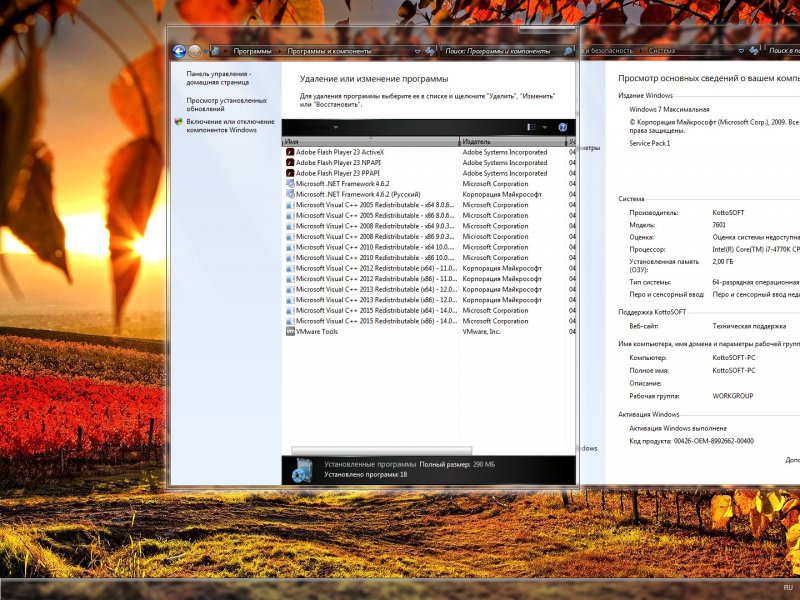Image resolution: width=800 pixels, height=600 pixels.
Task: Refresh the System window behind
Action: pos(754,51)
